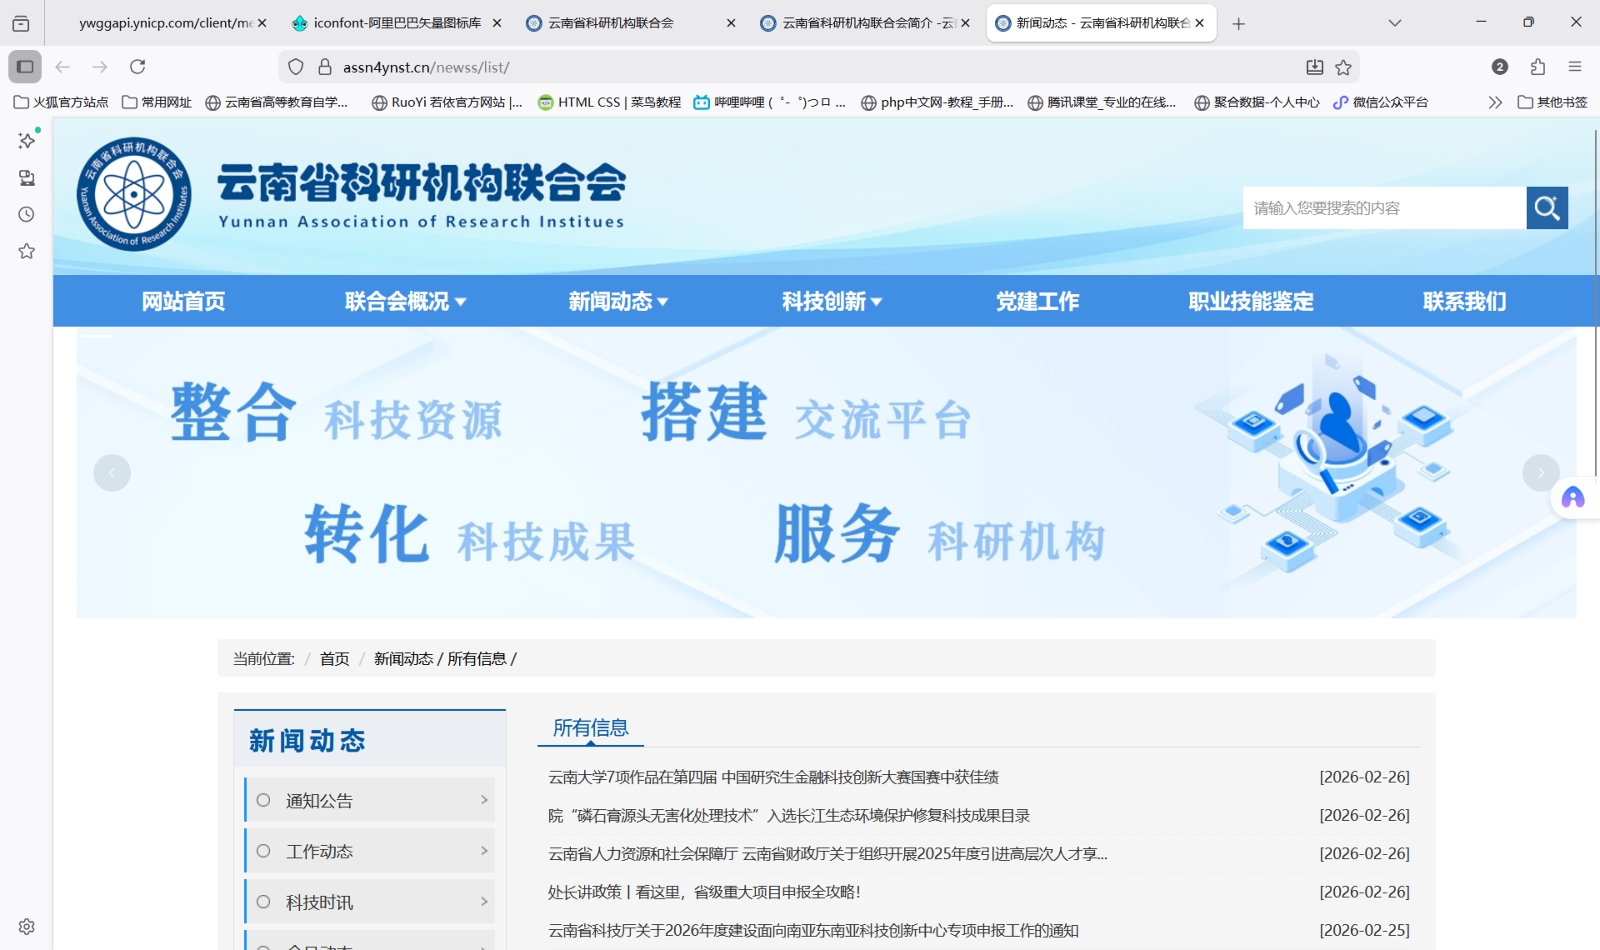This screenshot has width=1600, height=950.
Task: Switch to the iconfont browser tab
Action: (x=390, y=22)
